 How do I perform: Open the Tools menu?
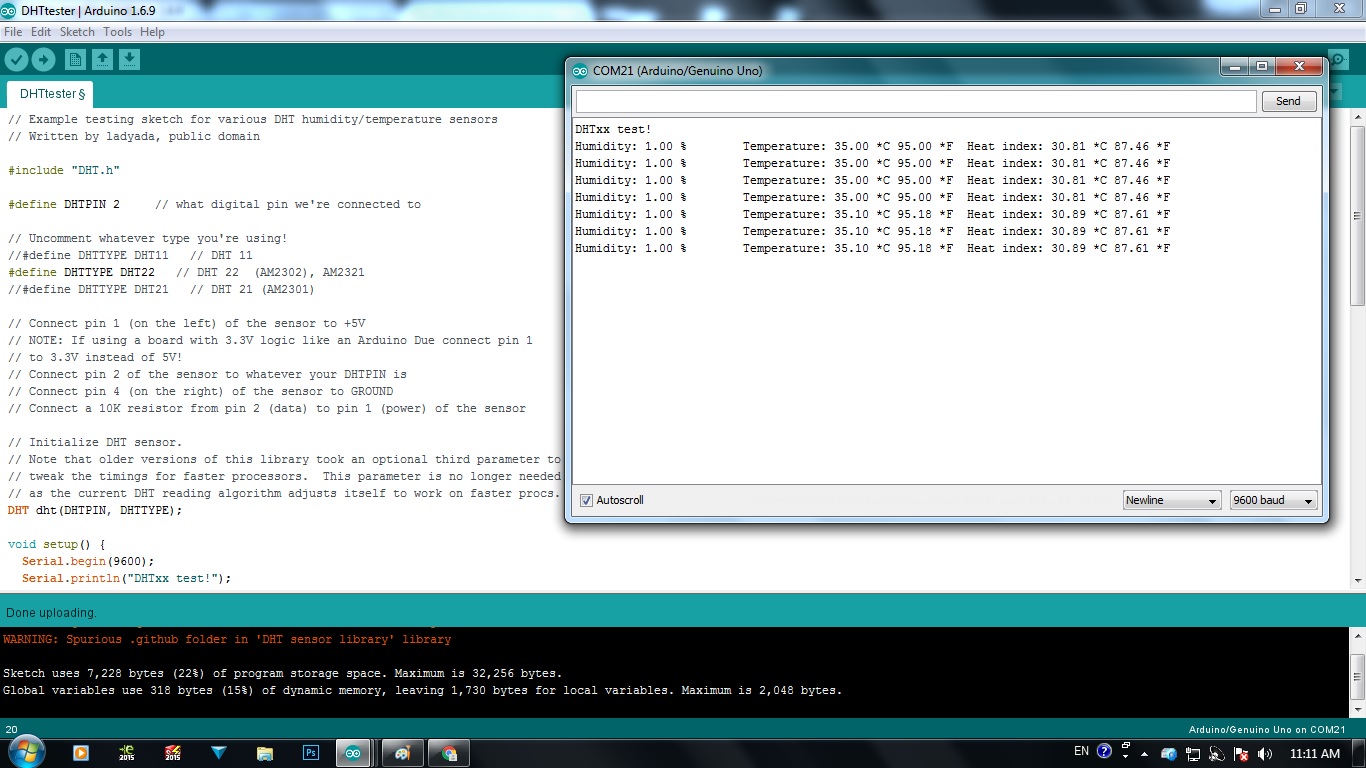pos(117,32)
